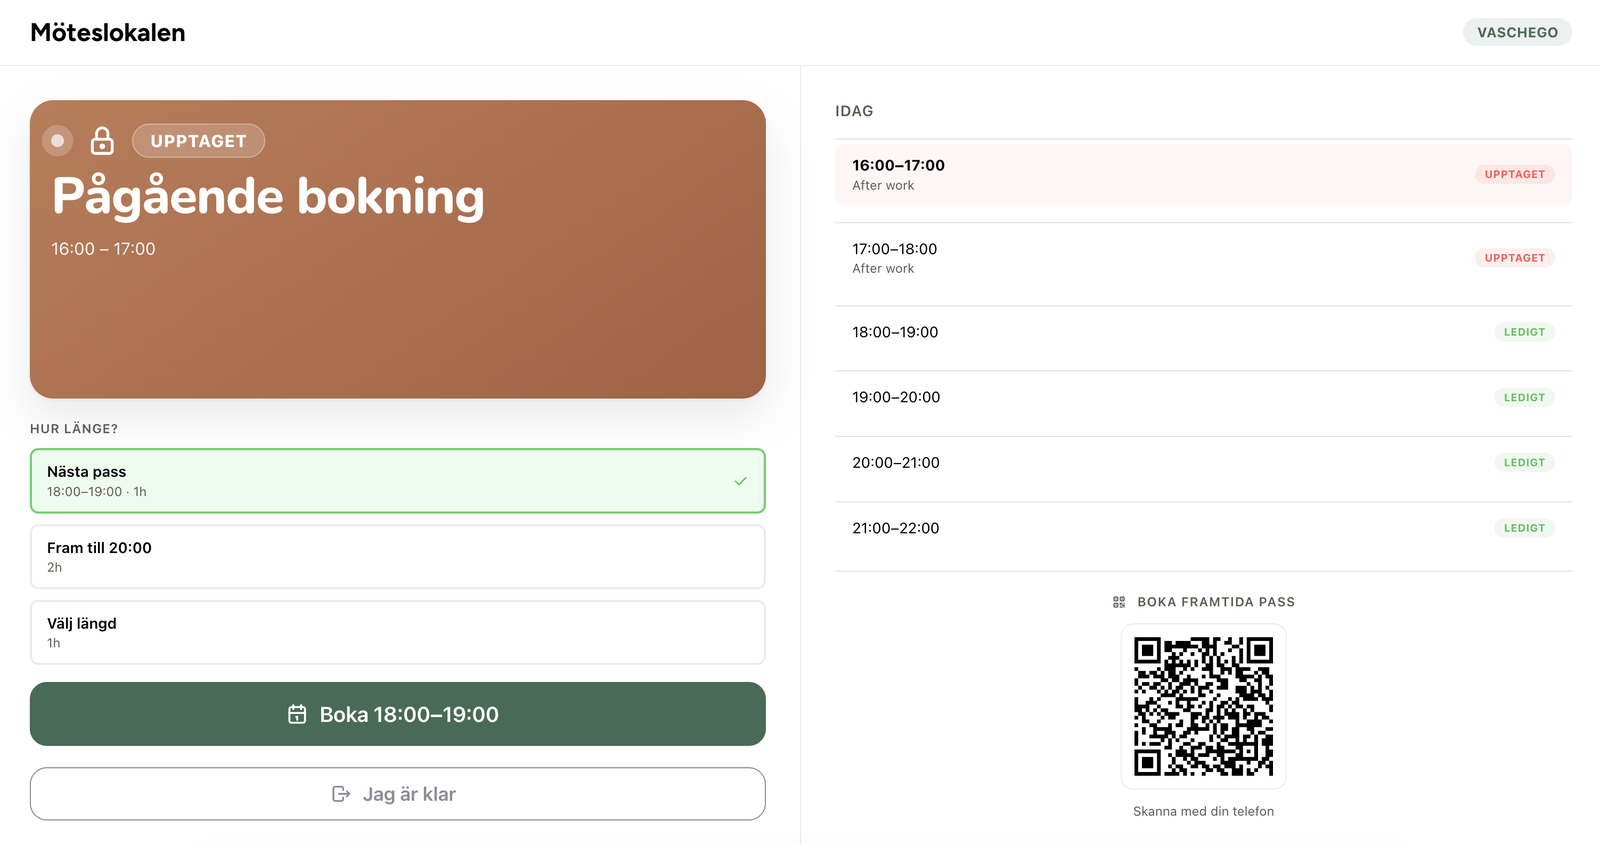Click the exit icon beside Jag är klar
This screenshot has width=1600, height=845.
pos(341,794)
